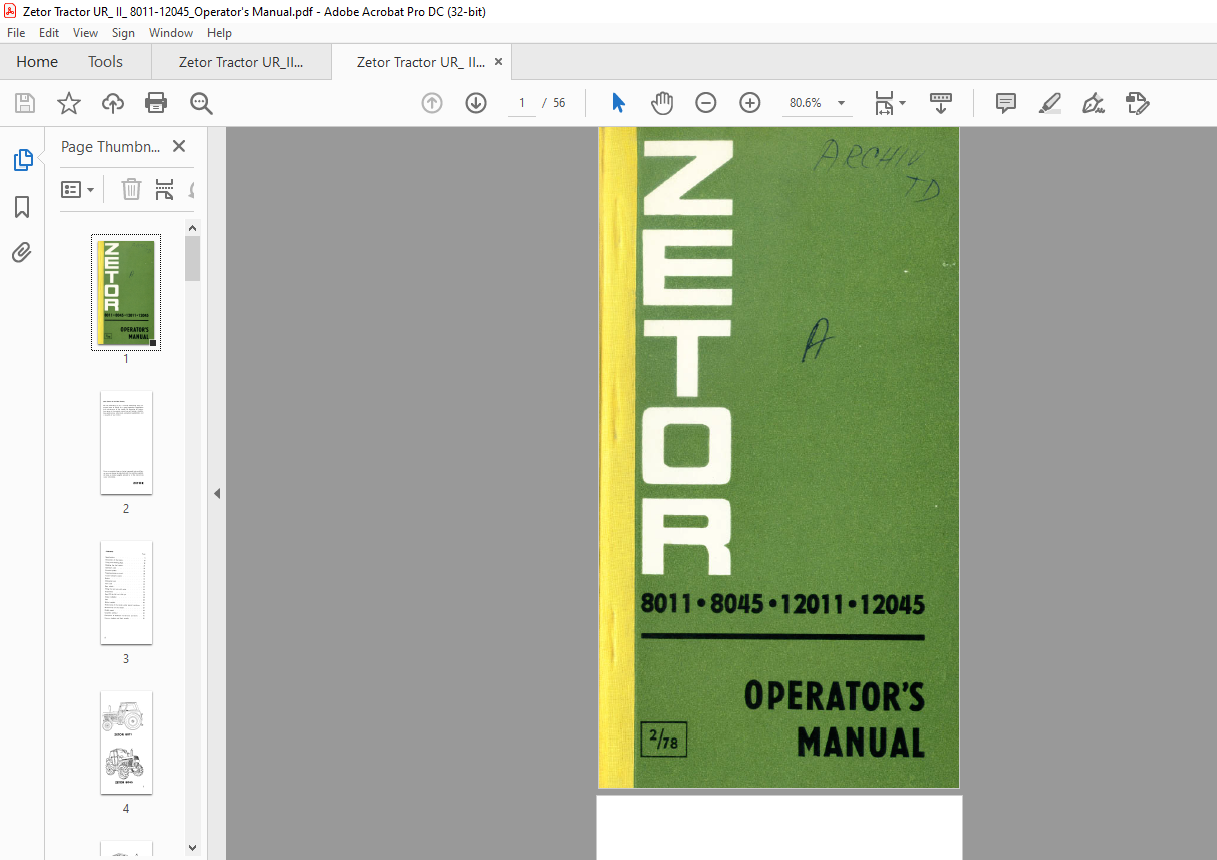Image resolution: width=1217 pixels, height=860 pixels.
Task: Open the File menu
Action: tap(16, 33)
